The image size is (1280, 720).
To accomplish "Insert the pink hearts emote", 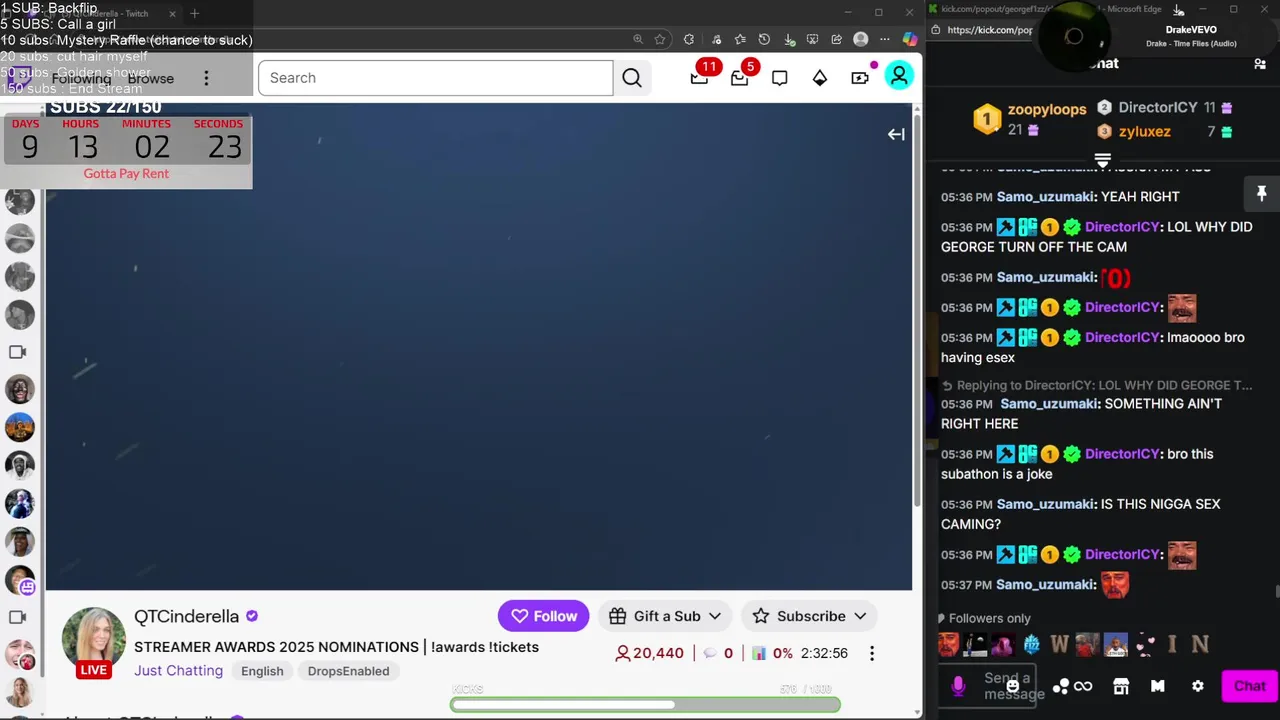I will pos(1144,645).
